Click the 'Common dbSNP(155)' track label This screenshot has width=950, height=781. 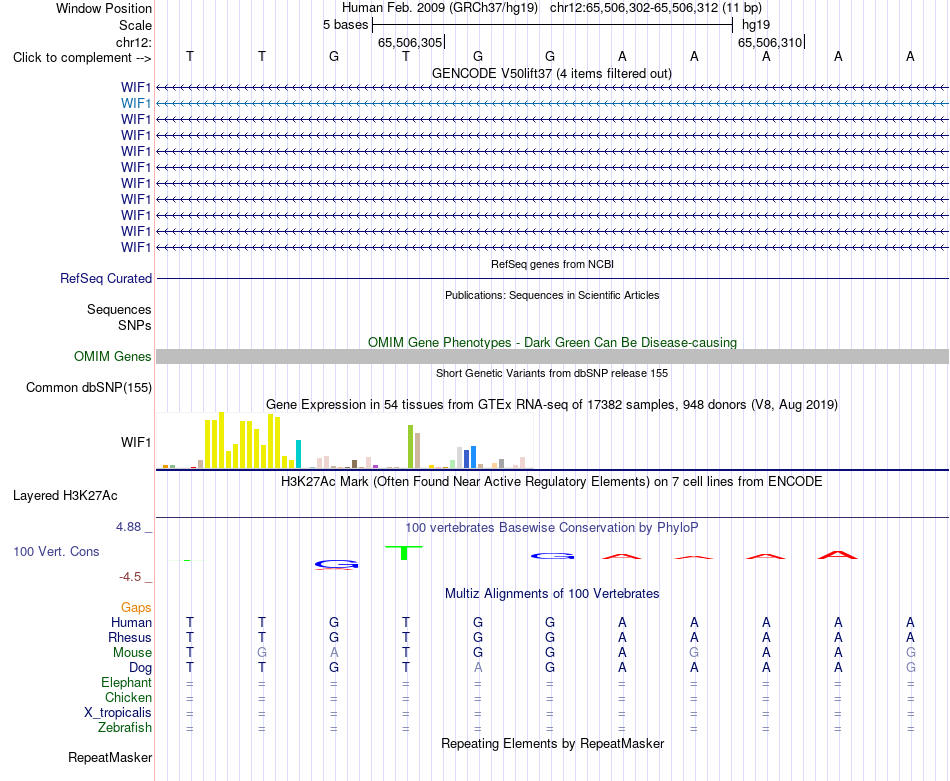[89, 388]
